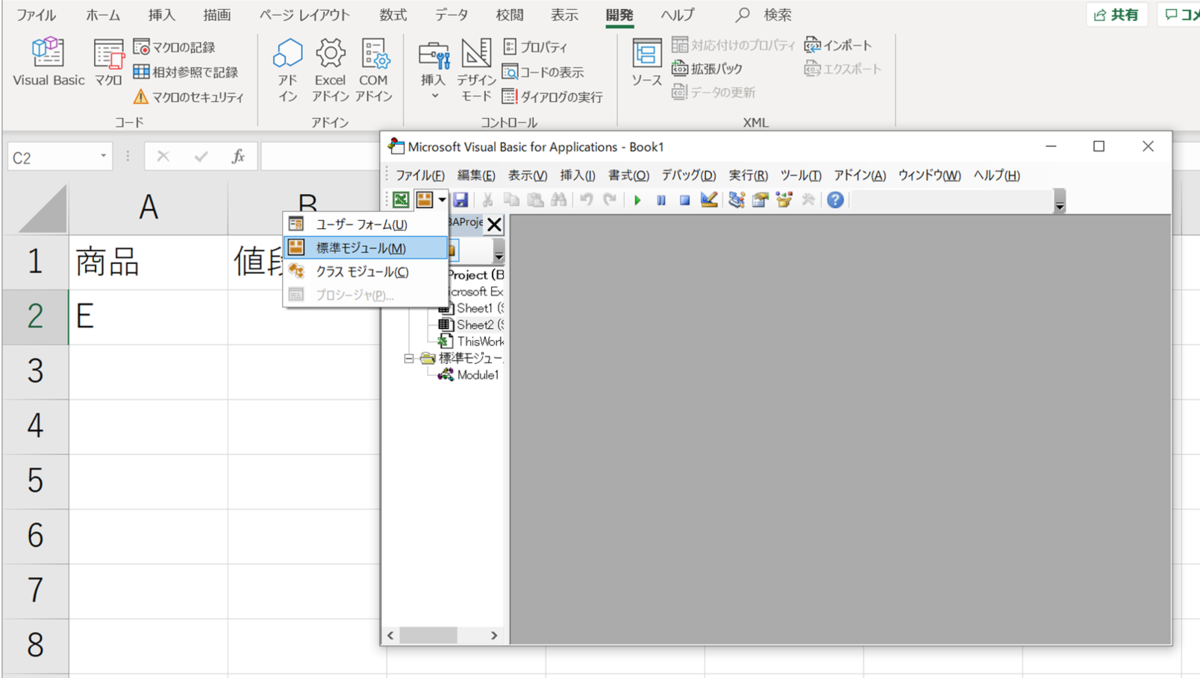Open VBA 表示(V) menu
Image resolution: width=1200 pixels, height=678 pixels.
(527, 175)
